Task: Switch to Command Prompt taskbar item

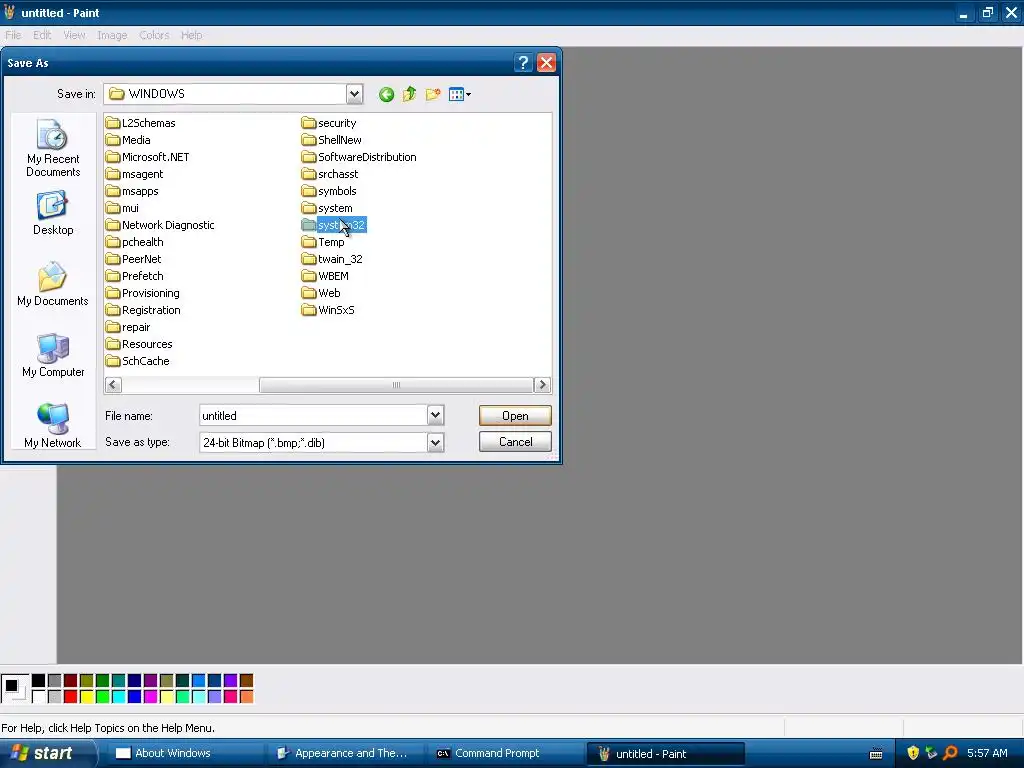Action: point(505,753)
